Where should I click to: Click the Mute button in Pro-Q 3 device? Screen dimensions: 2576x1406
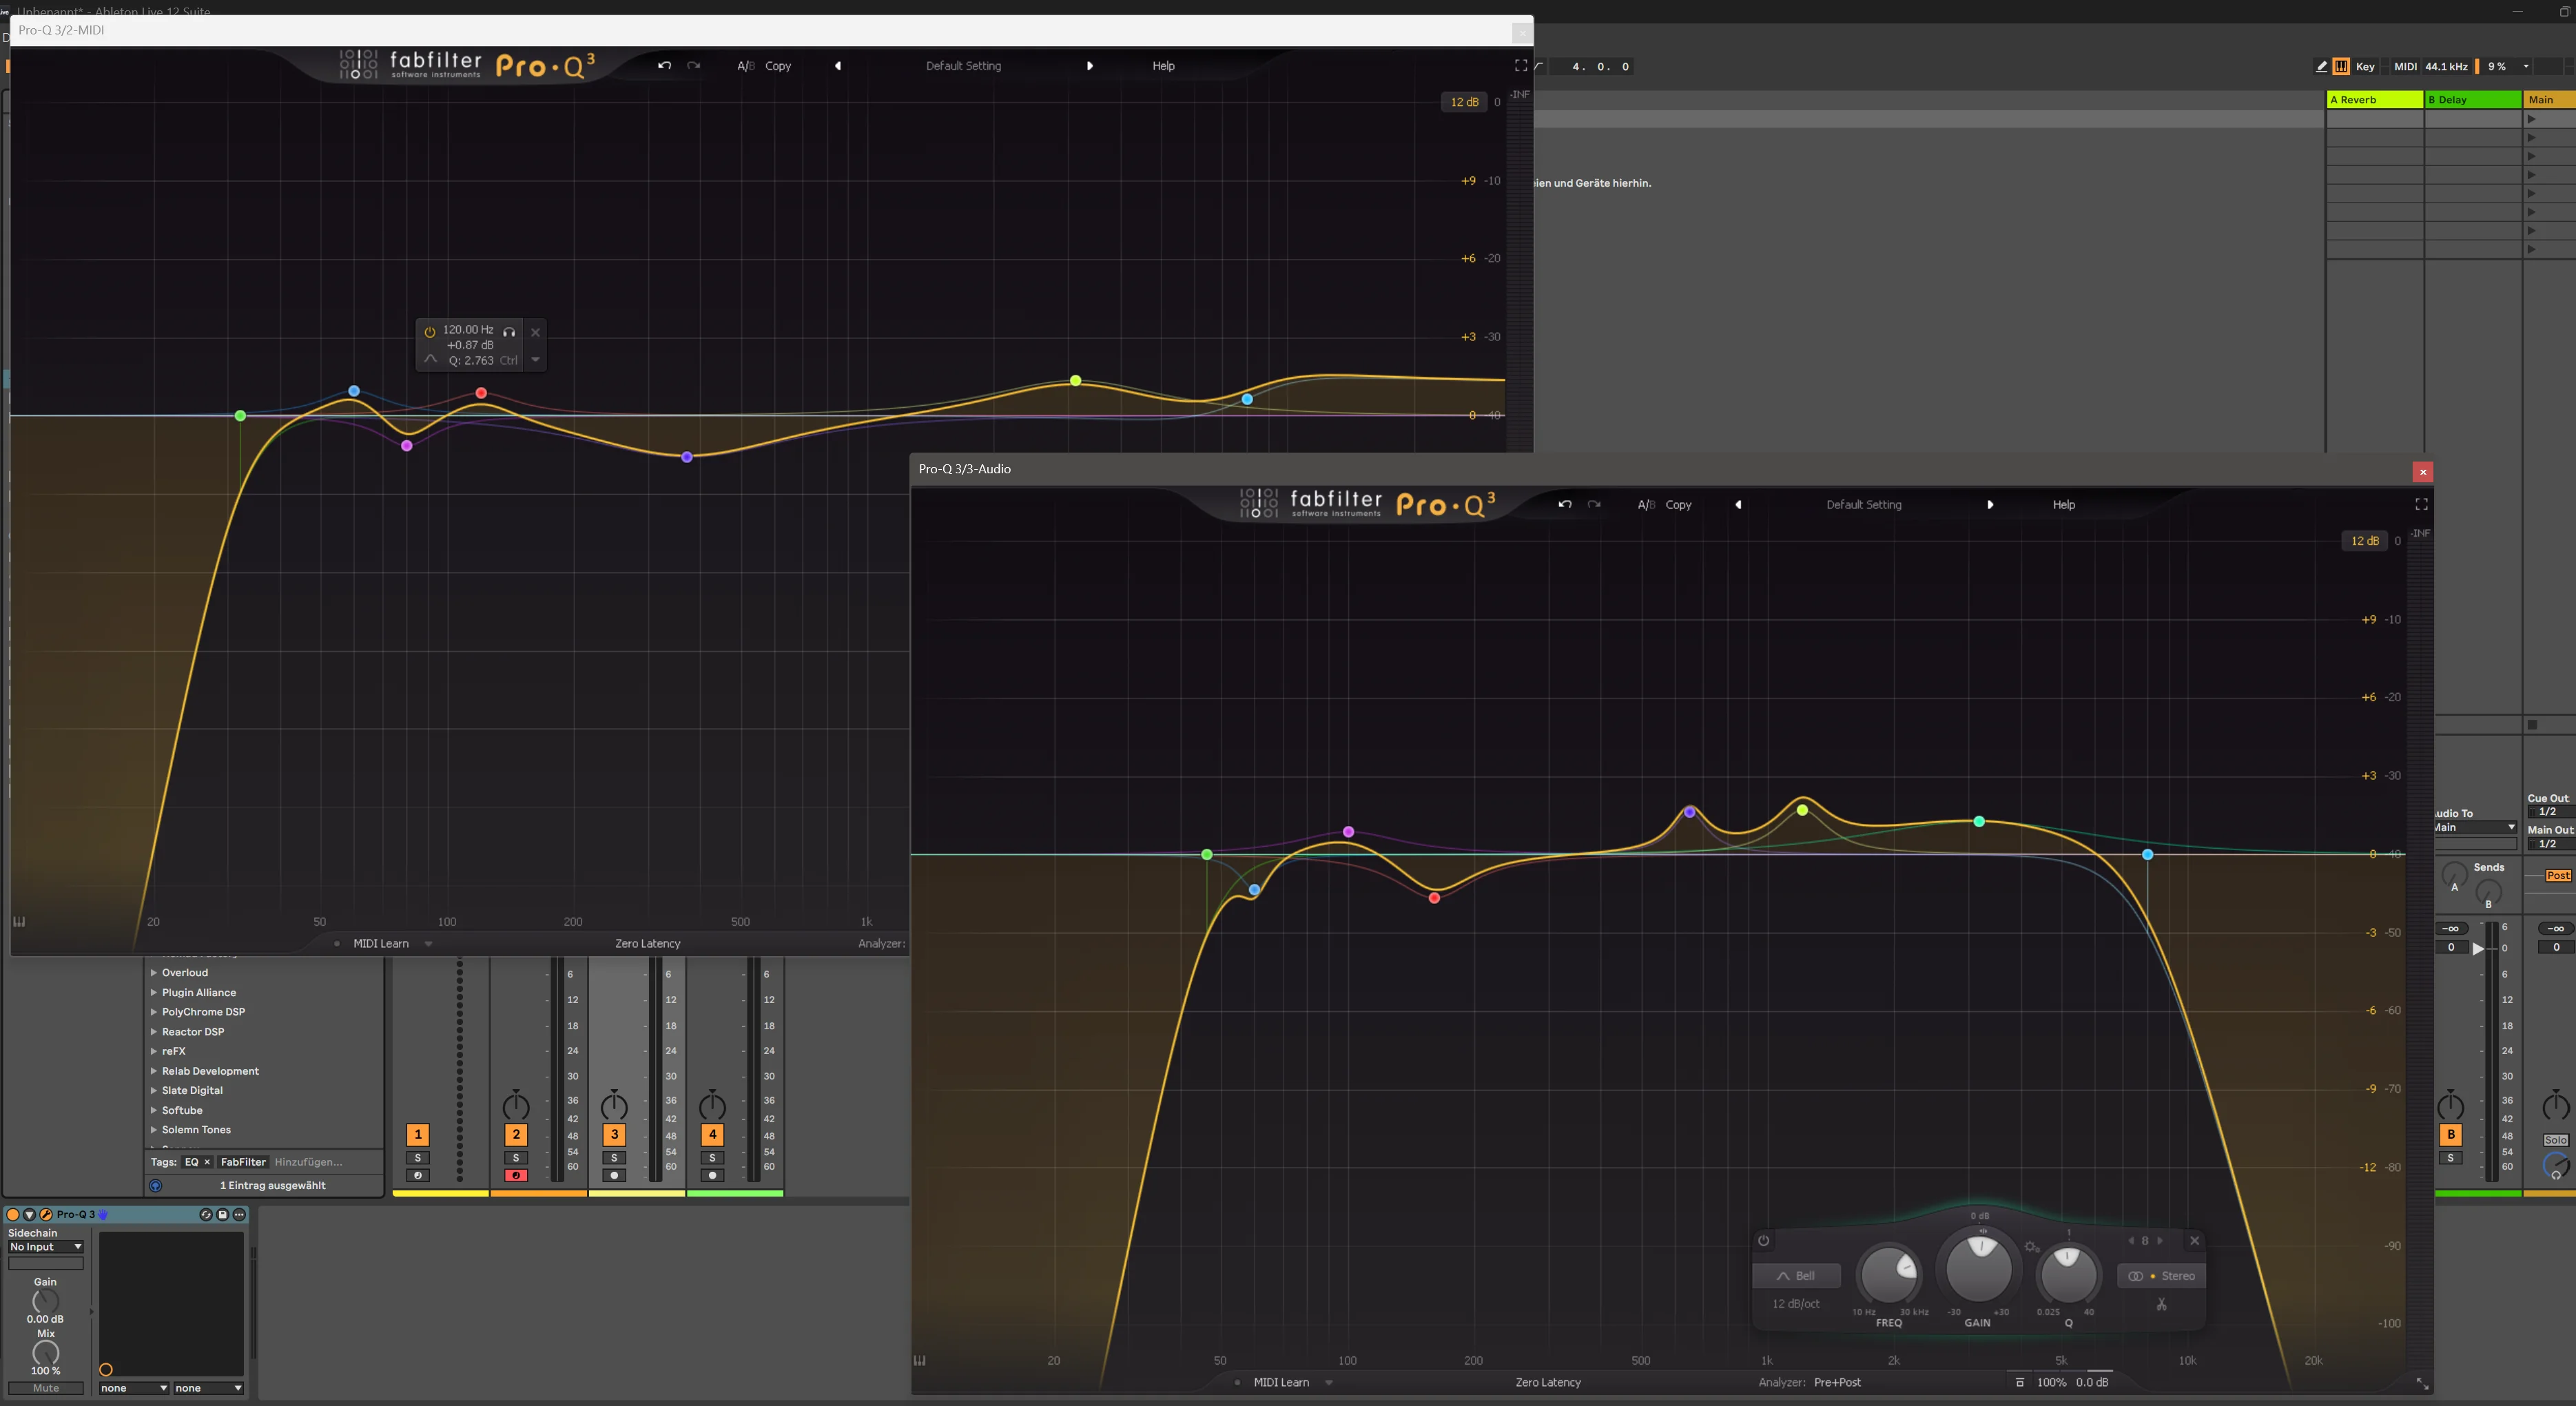click(46, 1388)
